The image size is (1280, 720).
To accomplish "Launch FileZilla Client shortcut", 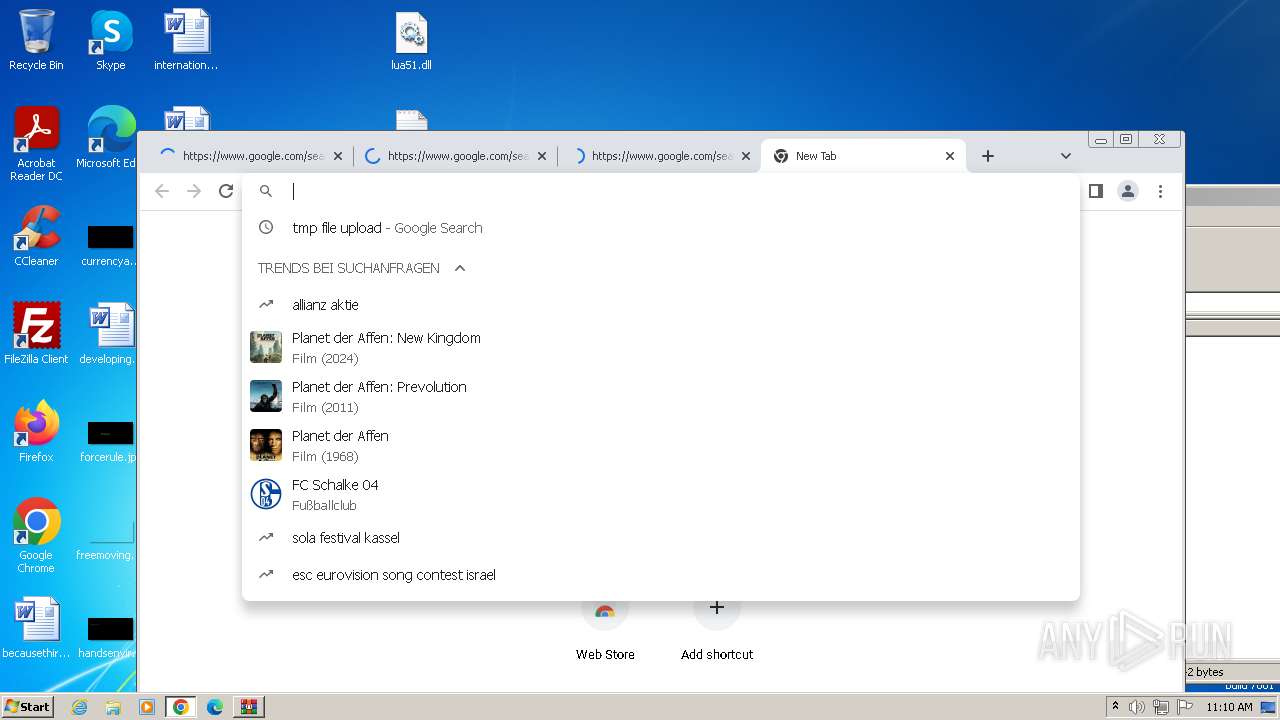I will 36,334.
